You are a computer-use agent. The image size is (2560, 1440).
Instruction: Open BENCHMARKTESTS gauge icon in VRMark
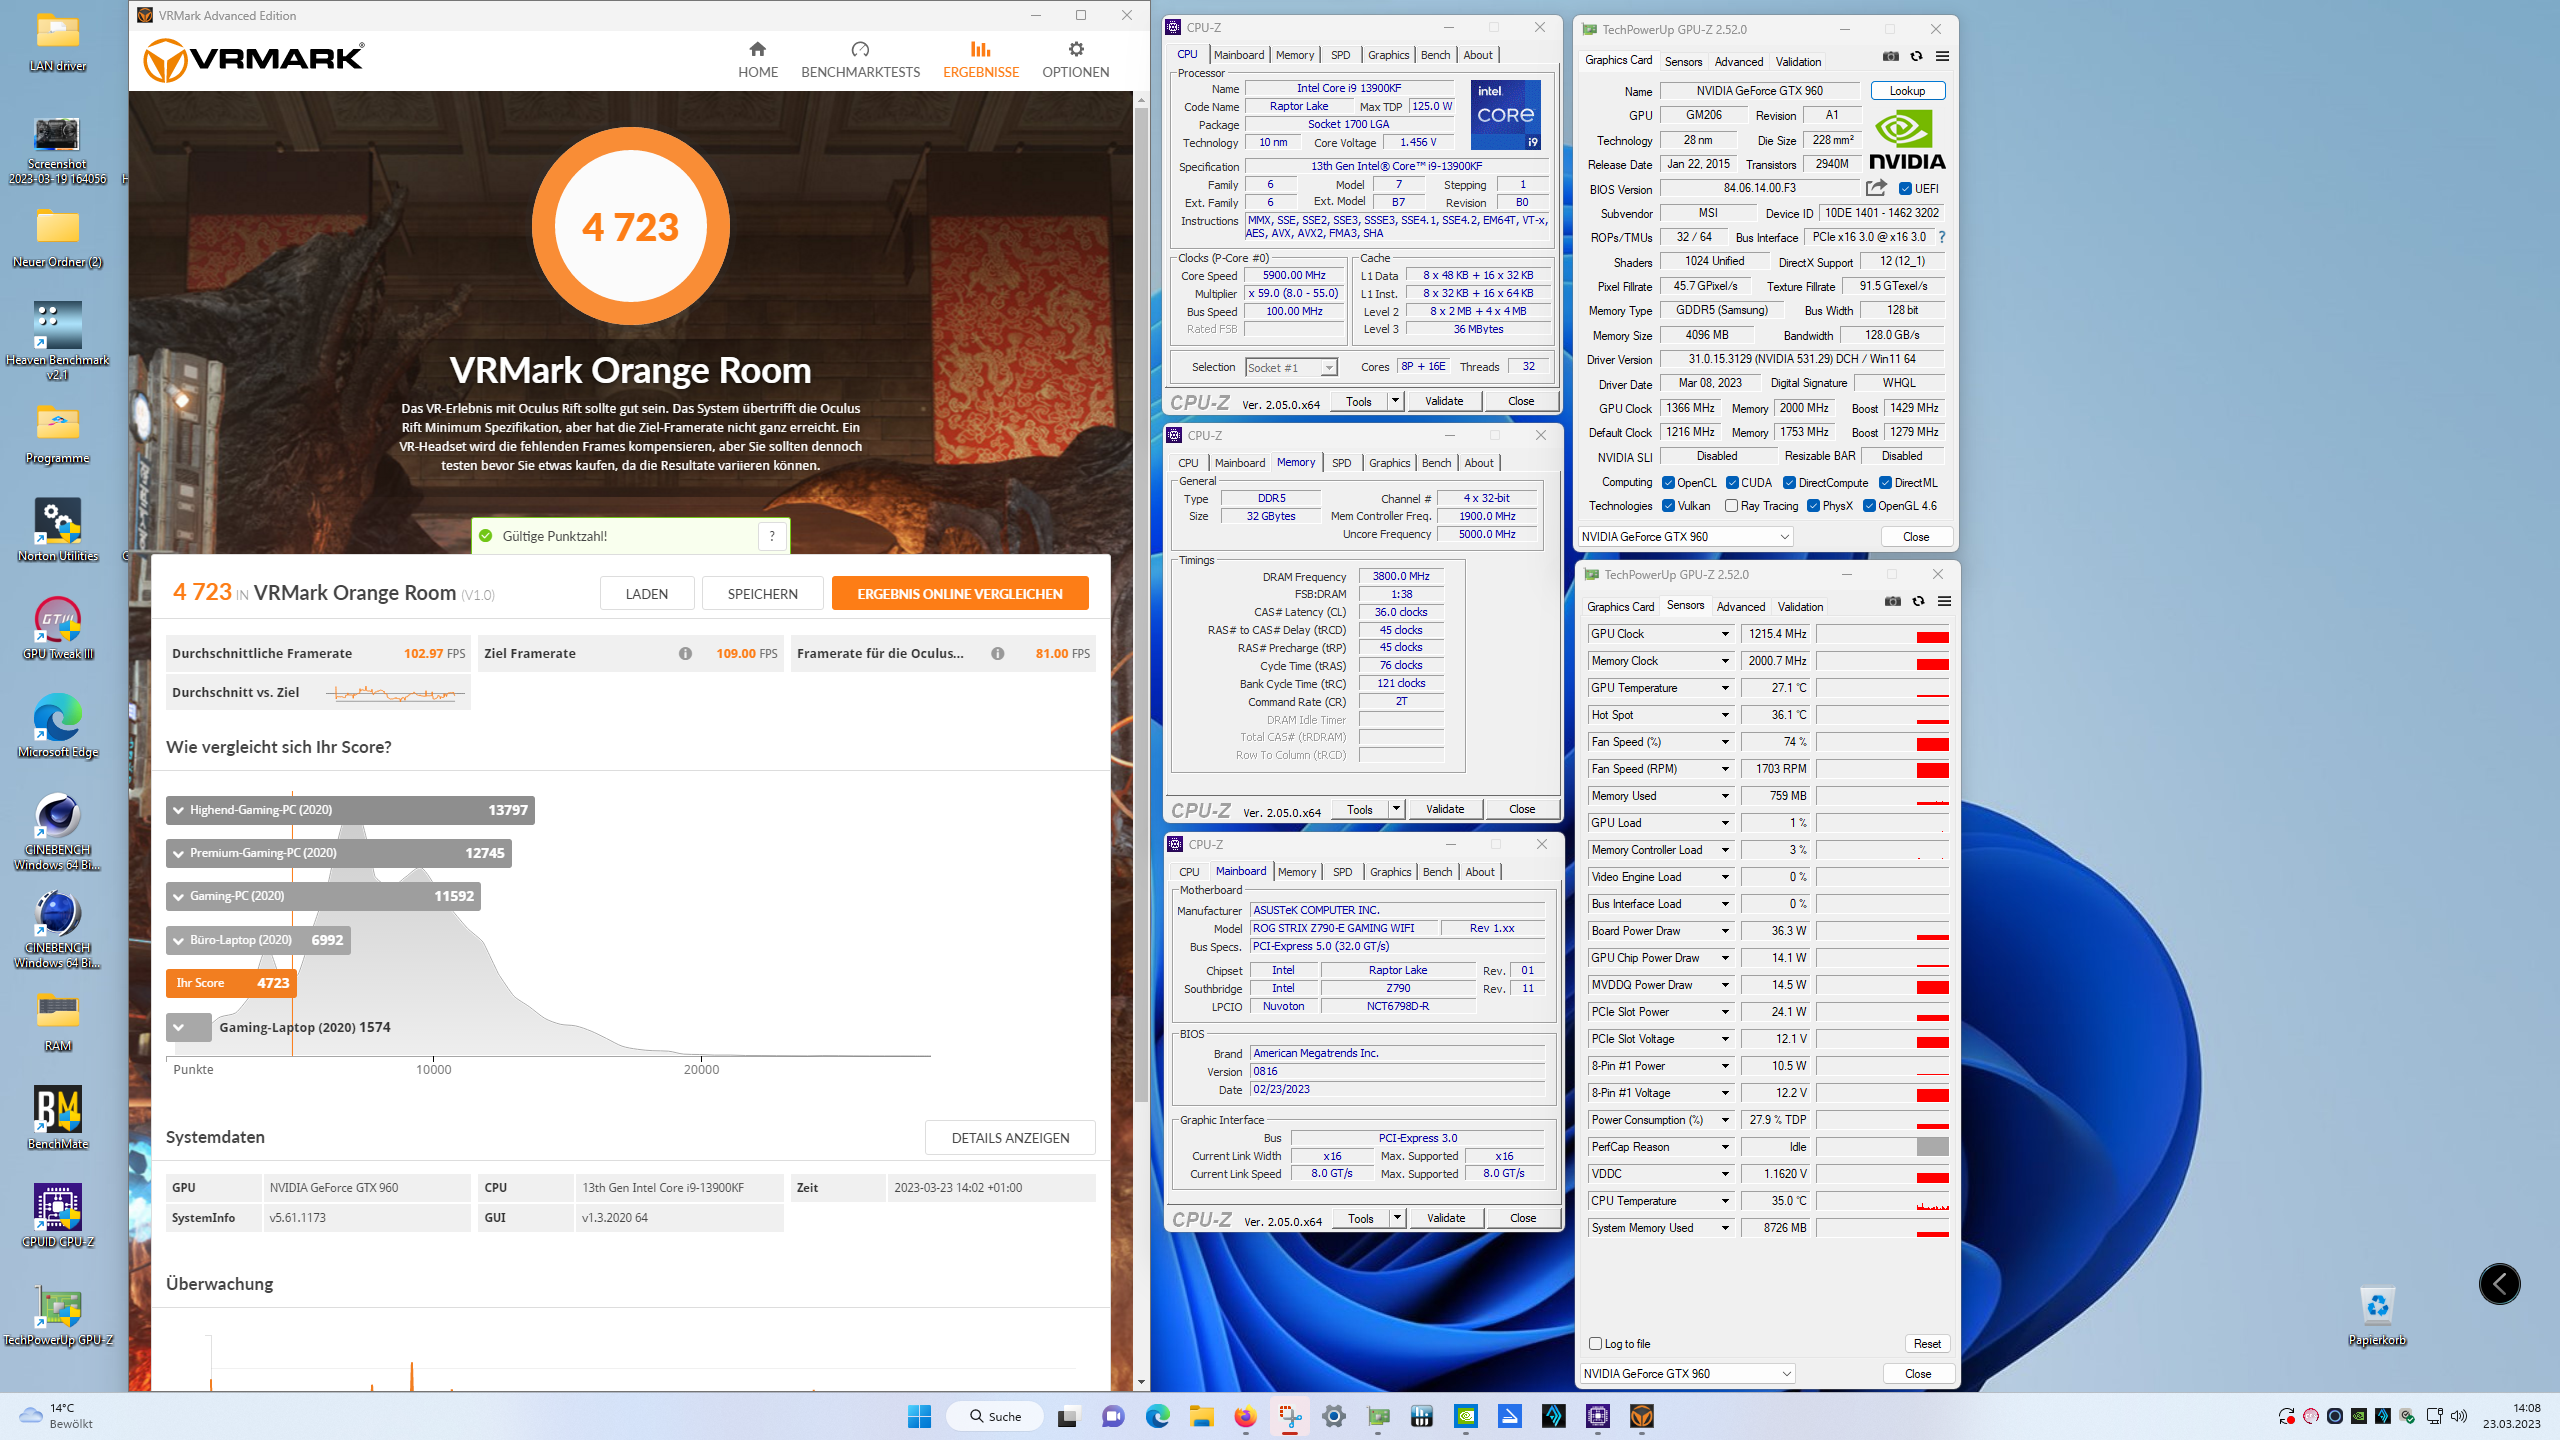pyautogui.click(x=860, y=49)
